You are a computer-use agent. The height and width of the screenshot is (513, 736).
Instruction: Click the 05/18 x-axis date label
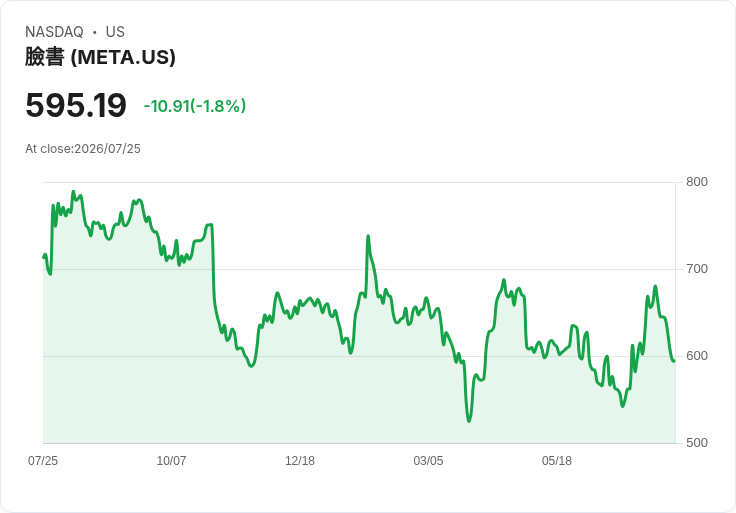pyautogui.click(x=557, y=461)
